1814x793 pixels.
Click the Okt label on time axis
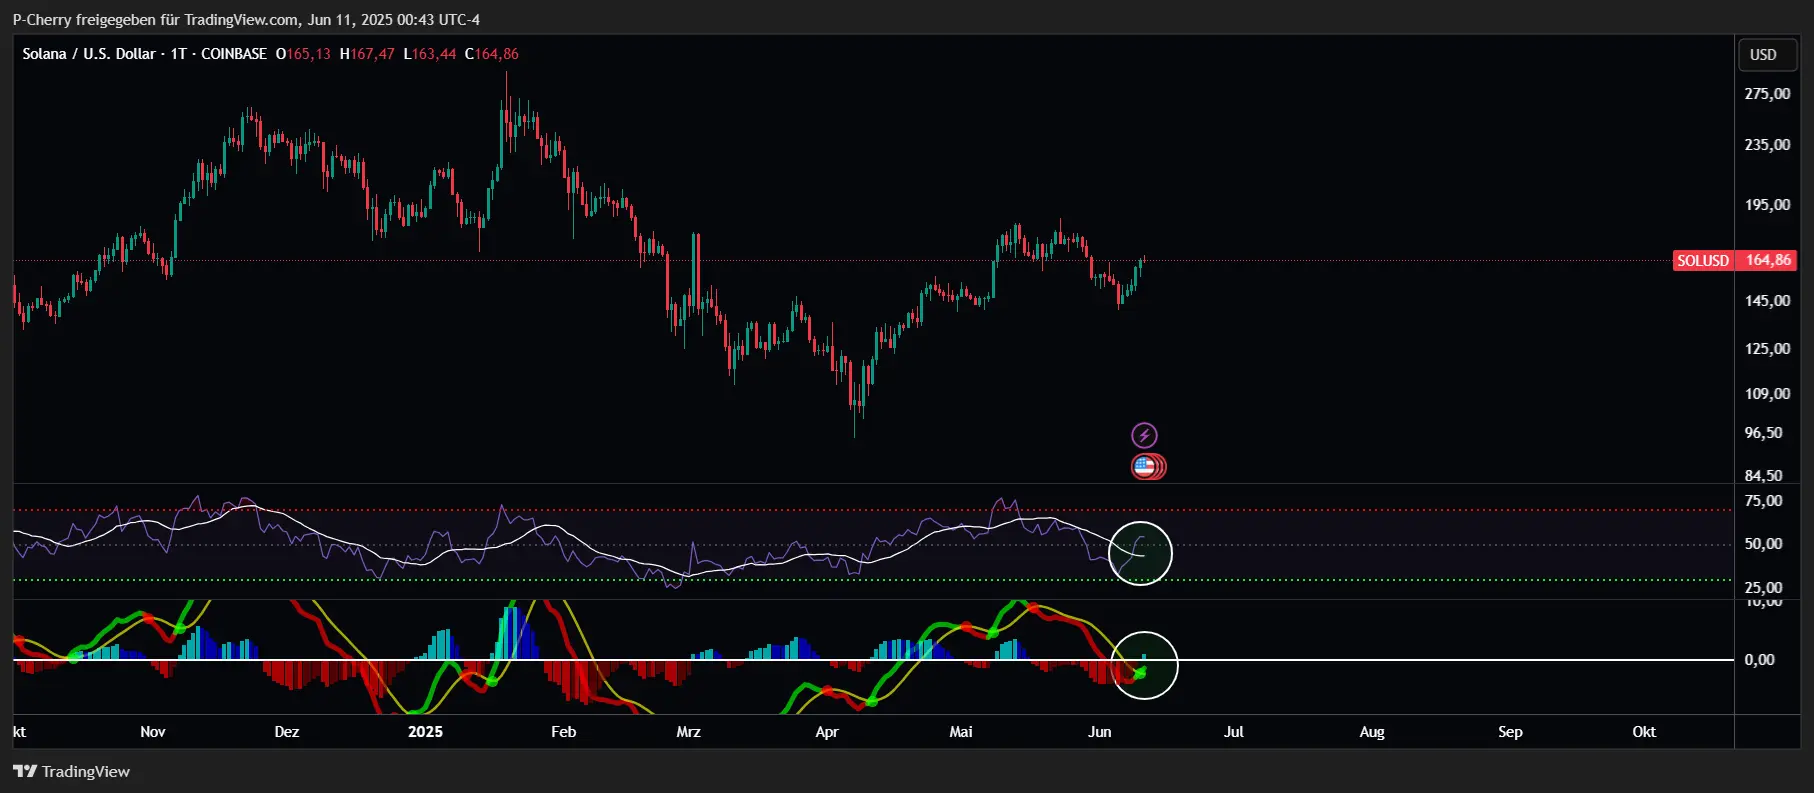1644,732
